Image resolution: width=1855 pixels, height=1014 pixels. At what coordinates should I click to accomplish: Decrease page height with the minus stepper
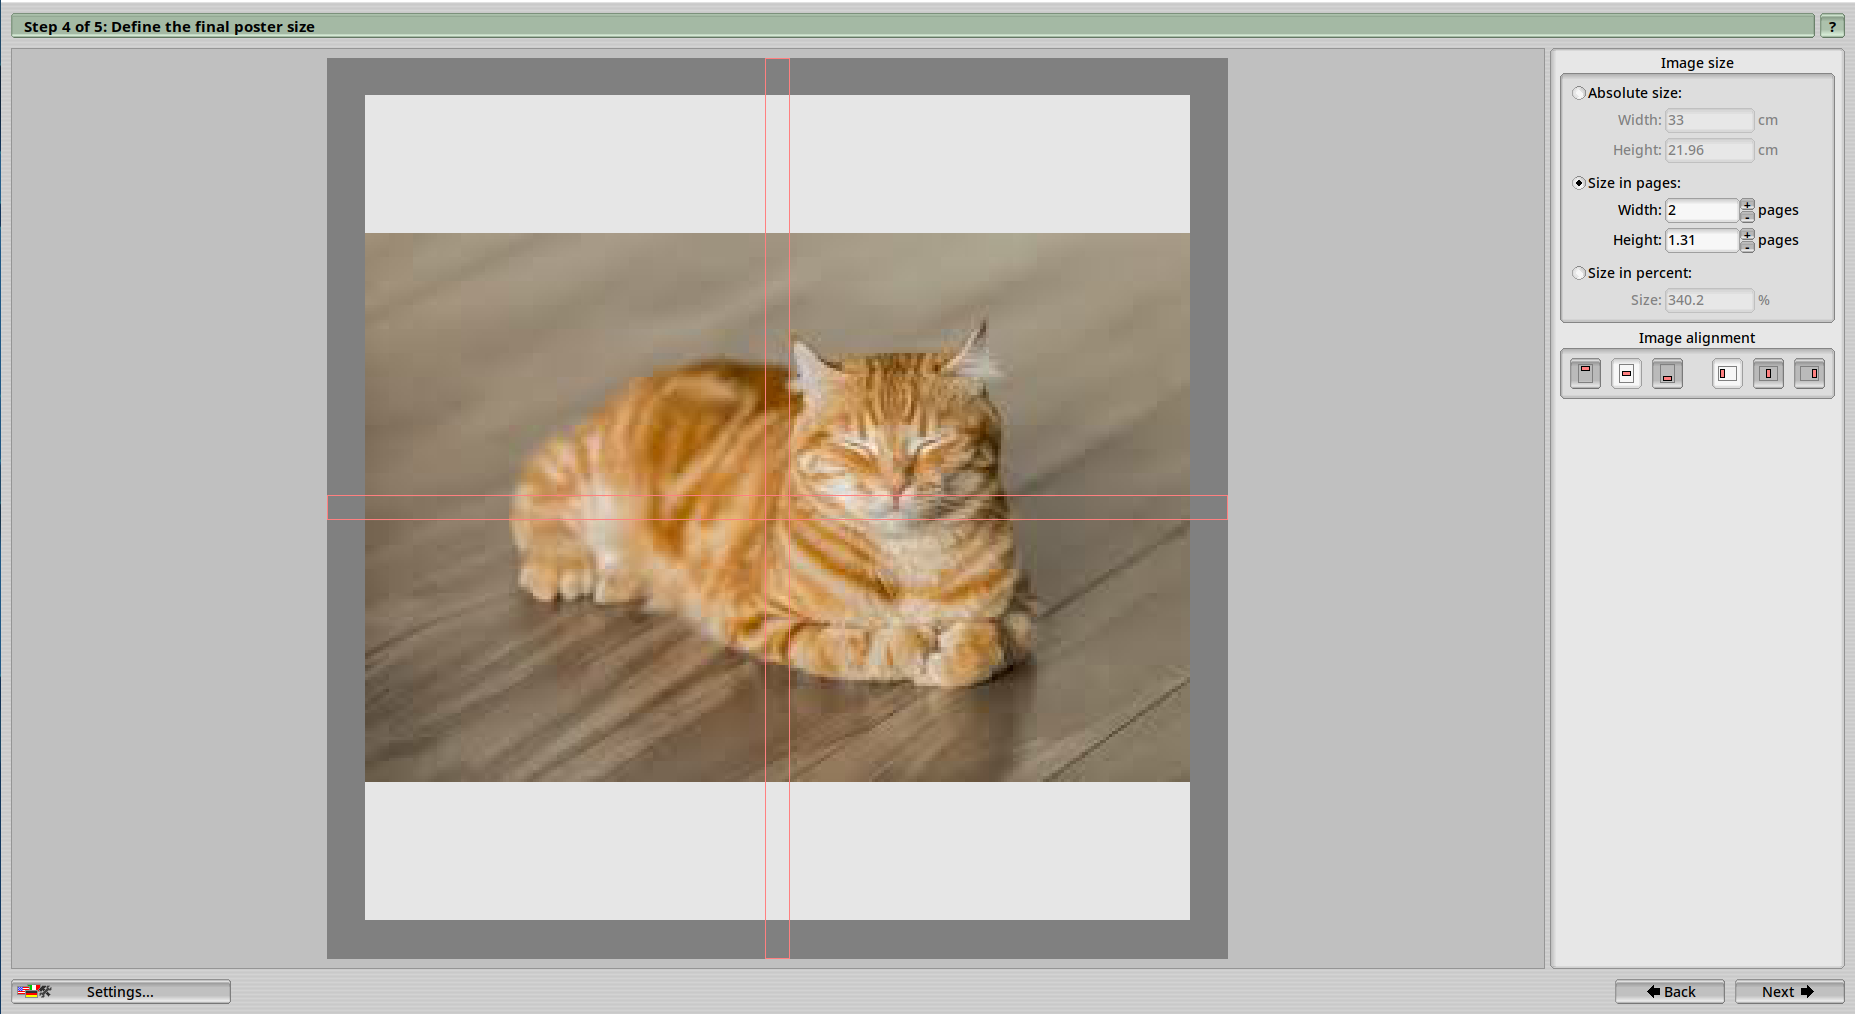pyautogui.click(x=1747, y=246)
